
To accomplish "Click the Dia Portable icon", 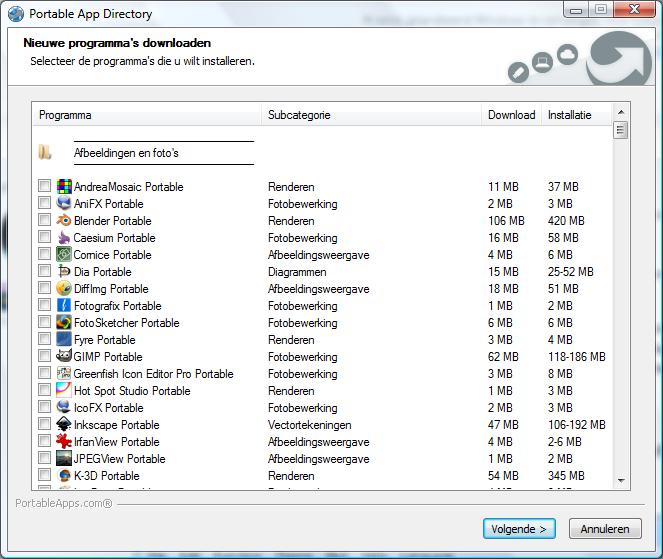I will [64, 271].
